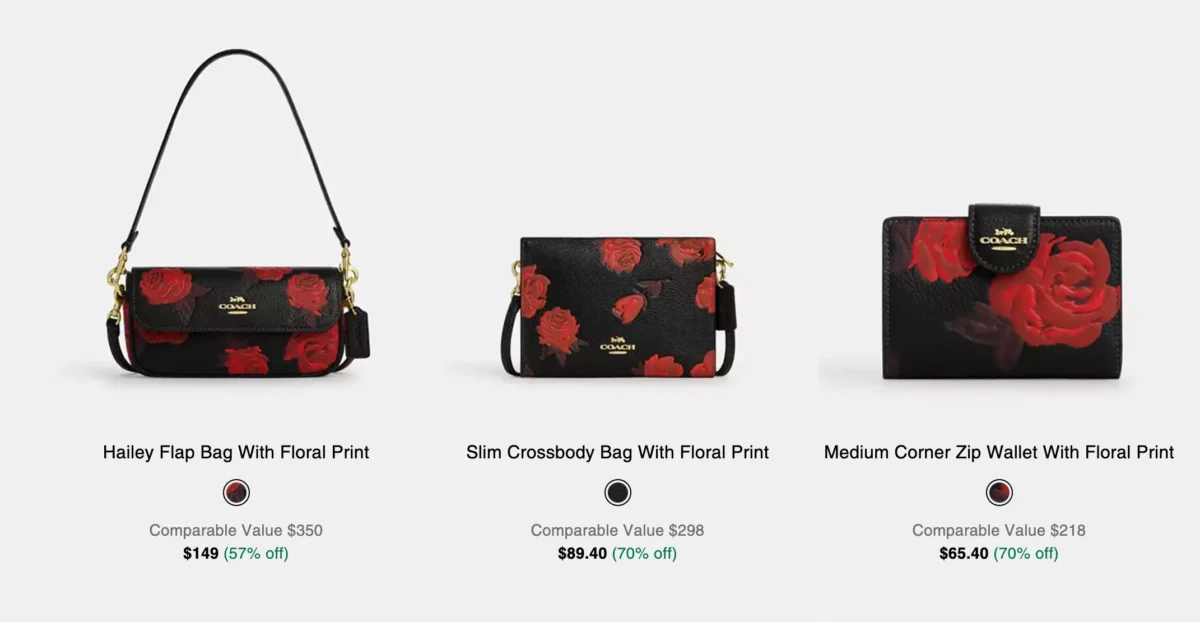The image size is (1200, 622).
Task: Click the Comparable Value $350 text
Action: [x=236, y=530]
